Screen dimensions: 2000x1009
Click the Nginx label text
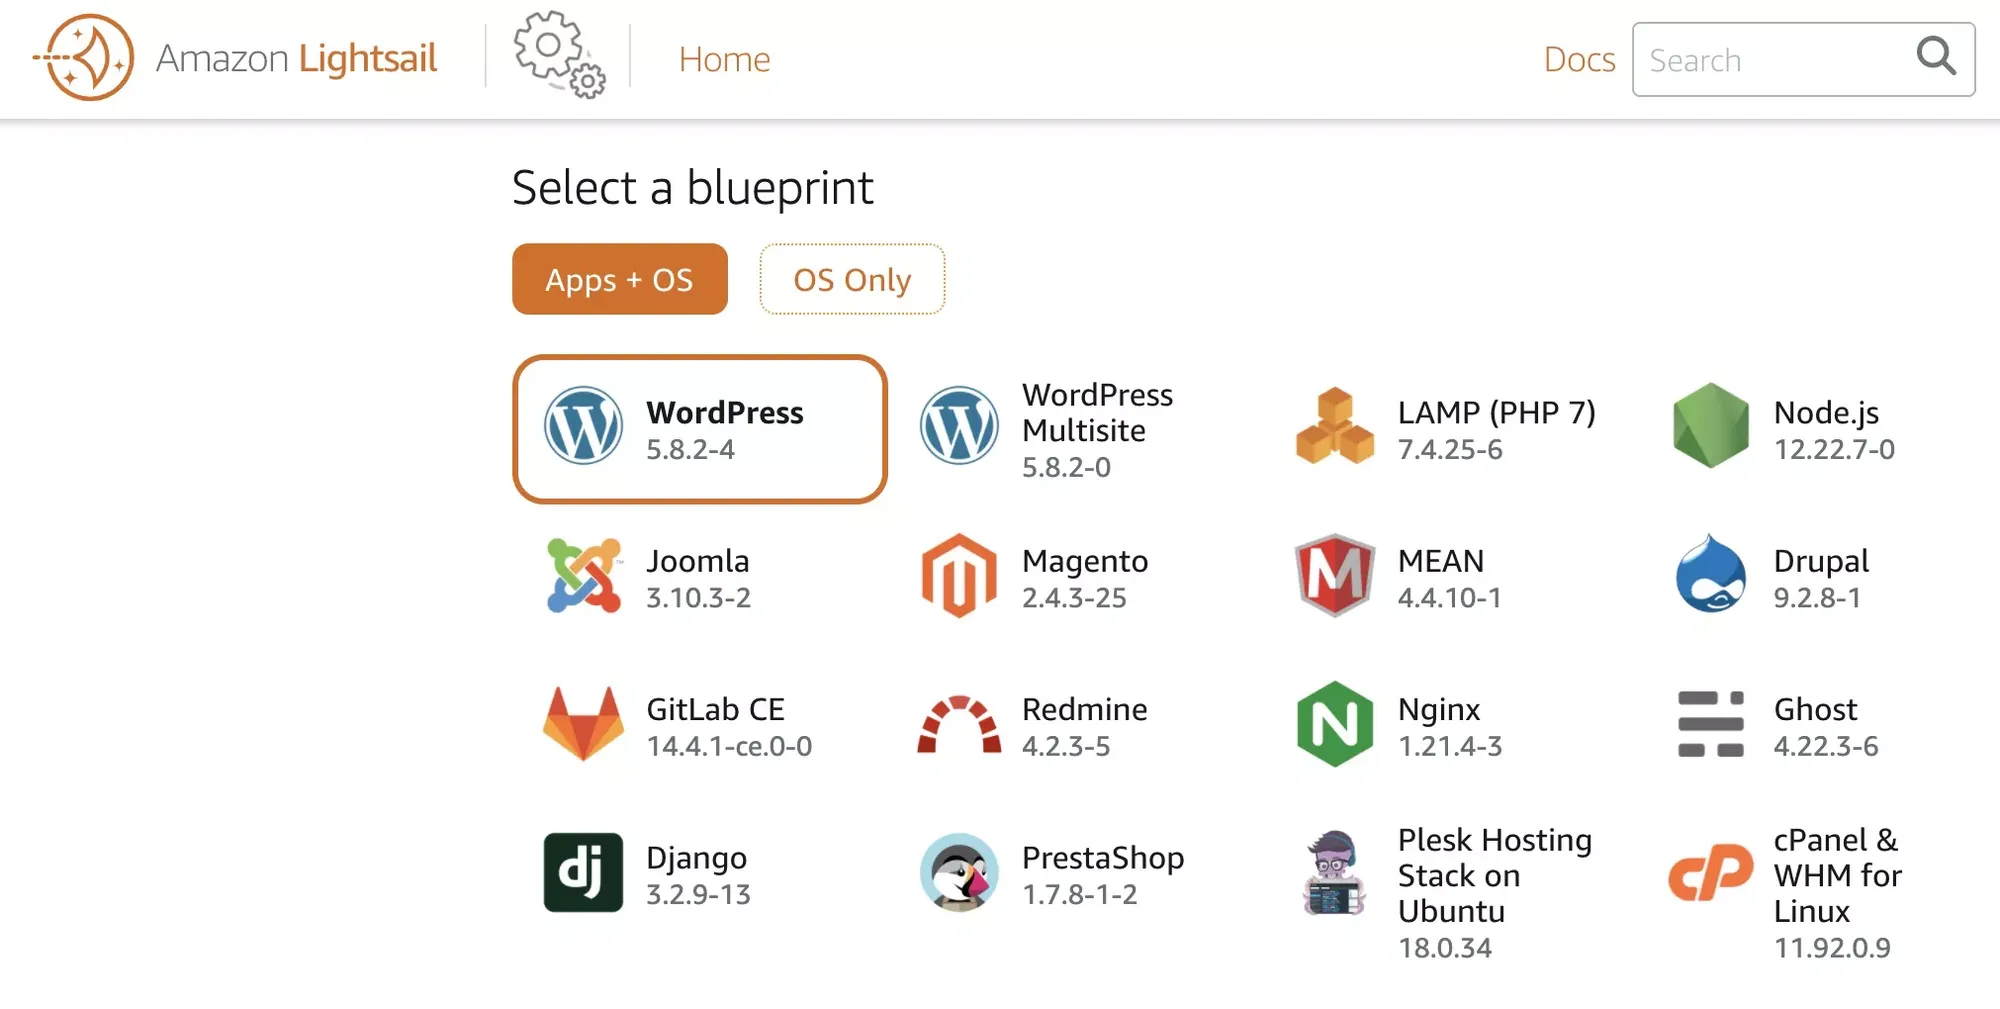pyautogui.click(x=1439, y=709)
